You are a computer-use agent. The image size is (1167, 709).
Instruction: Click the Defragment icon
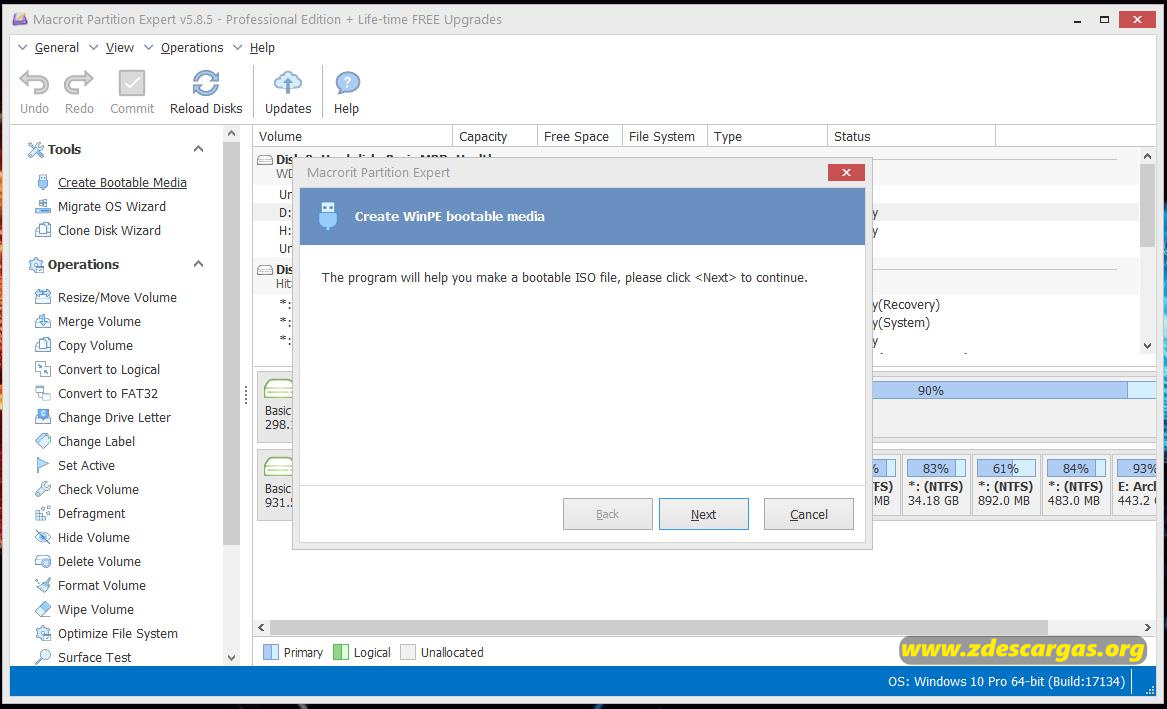(43, 513)
